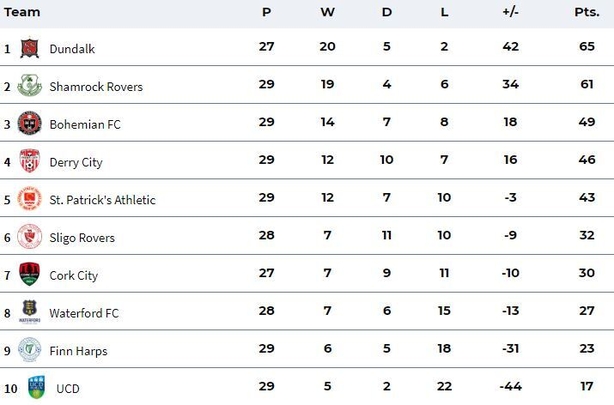Open the Finn Harps crest icon
Viewport: 614px width, 405px height.
coord(29,349)
